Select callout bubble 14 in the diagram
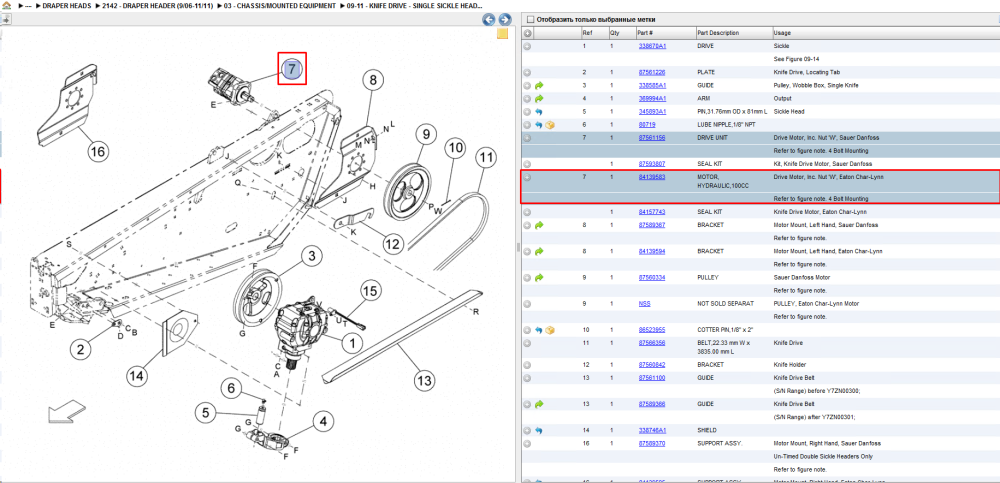 (136, 376)
